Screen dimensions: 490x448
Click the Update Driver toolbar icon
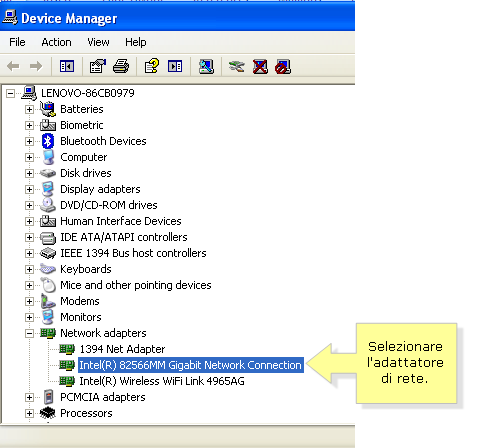[237, 66]
